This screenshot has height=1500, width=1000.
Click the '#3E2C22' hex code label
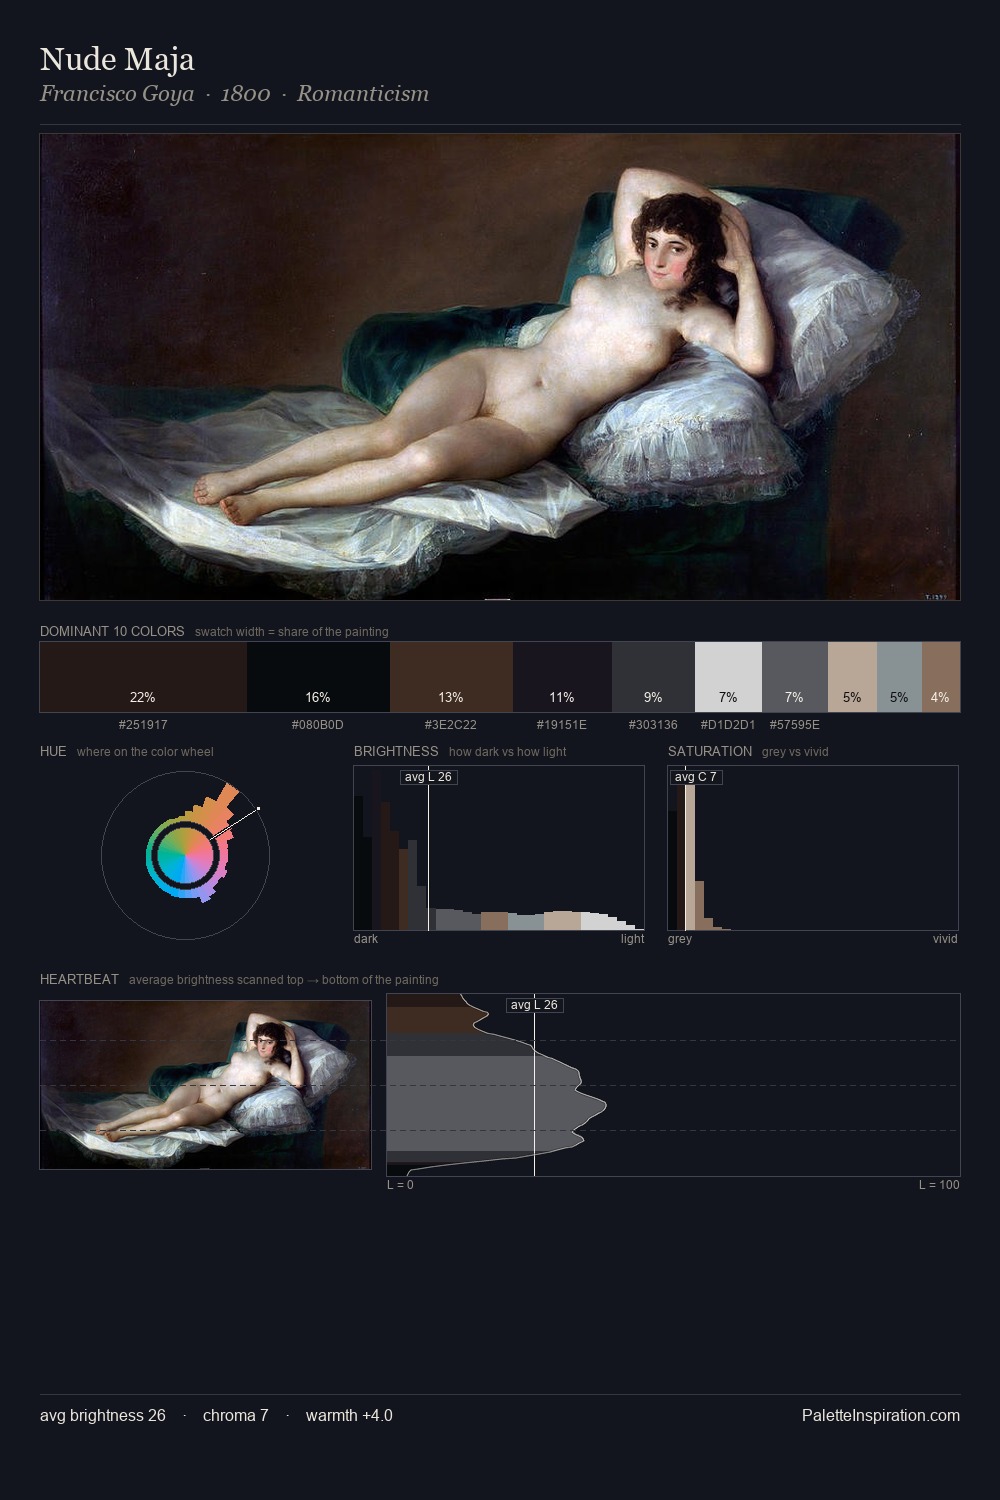click(451, 725)
